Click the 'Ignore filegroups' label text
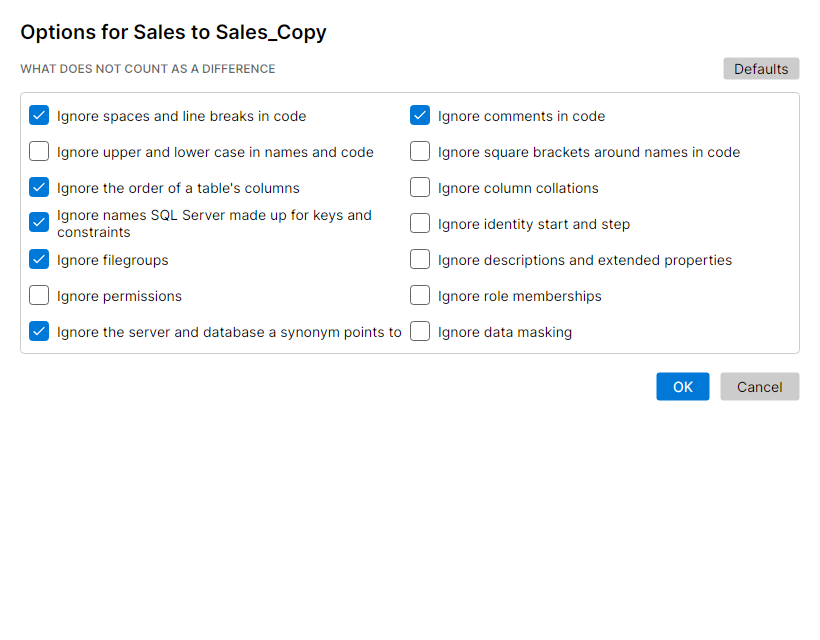820x640 pixels. coord(112,260)
